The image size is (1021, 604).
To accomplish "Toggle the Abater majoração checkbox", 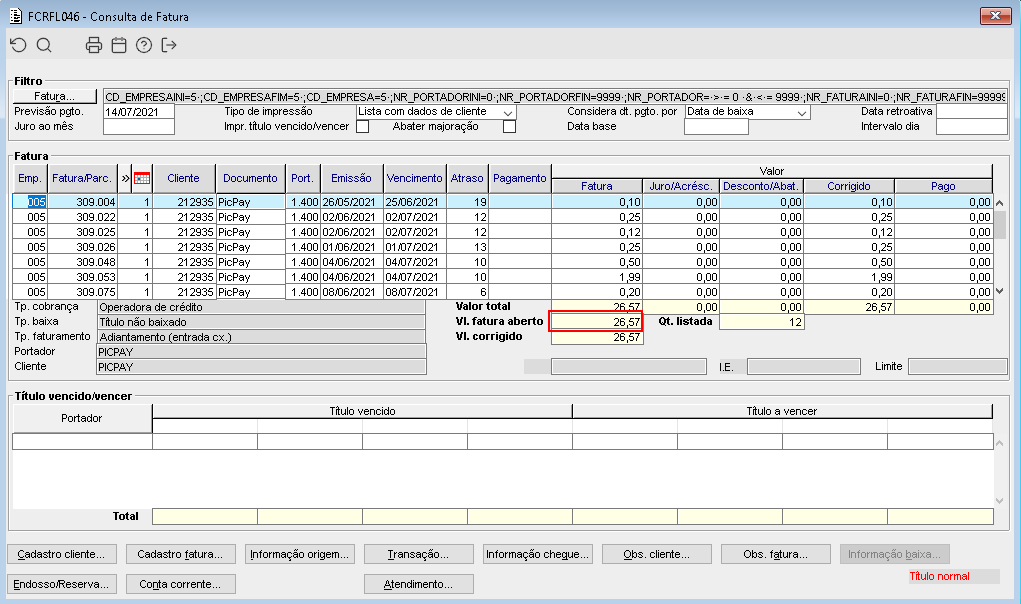I will click(x=509, y=127).
